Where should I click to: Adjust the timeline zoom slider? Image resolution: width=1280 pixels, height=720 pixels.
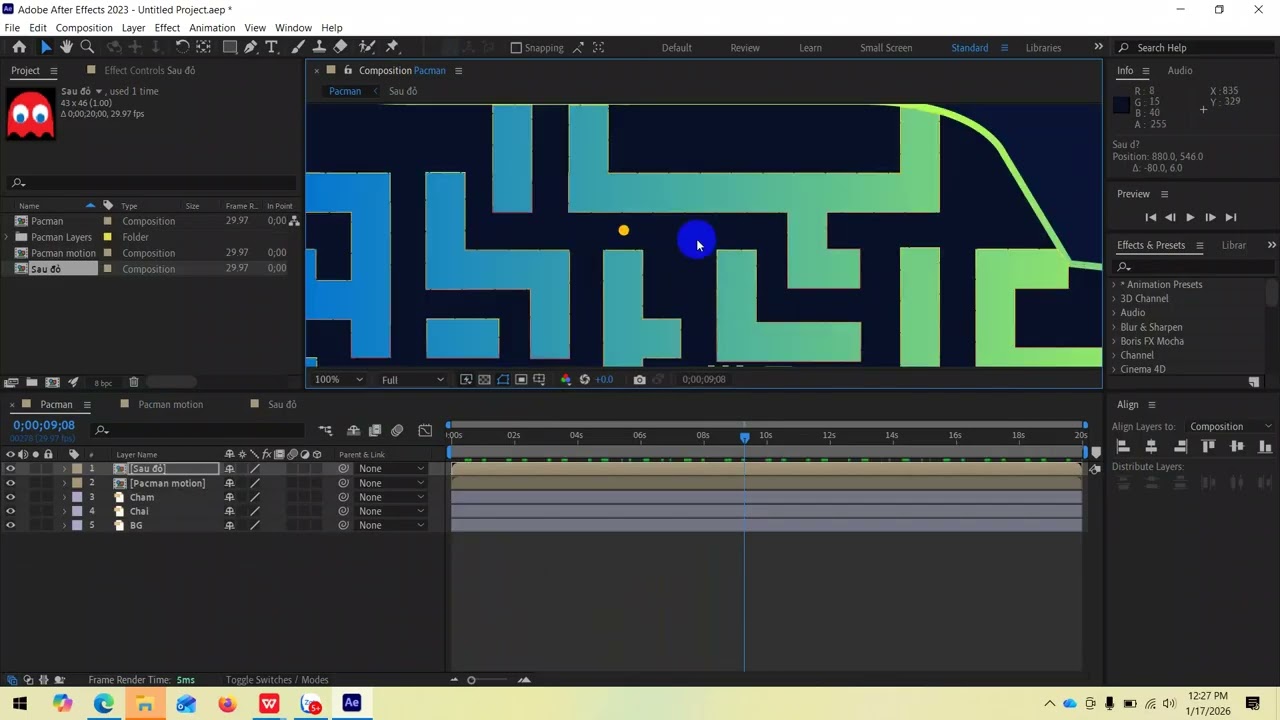[x=472, y=680]
